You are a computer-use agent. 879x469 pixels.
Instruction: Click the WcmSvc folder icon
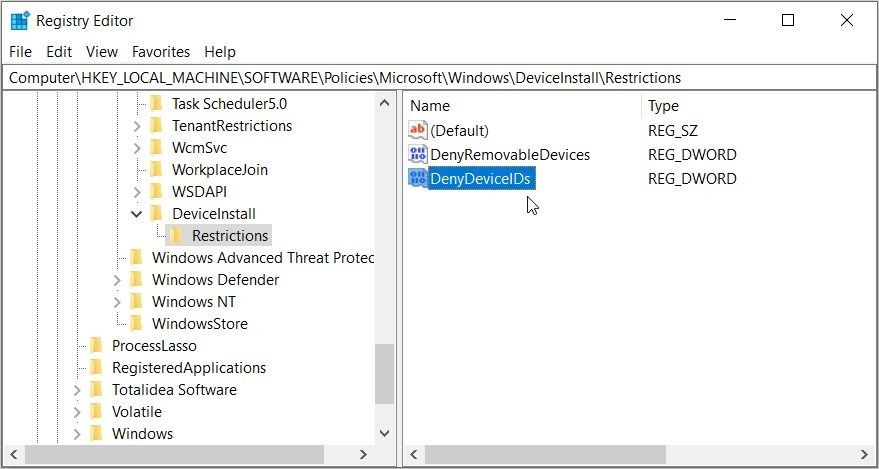pyautogui.click(x=156, y=147)
